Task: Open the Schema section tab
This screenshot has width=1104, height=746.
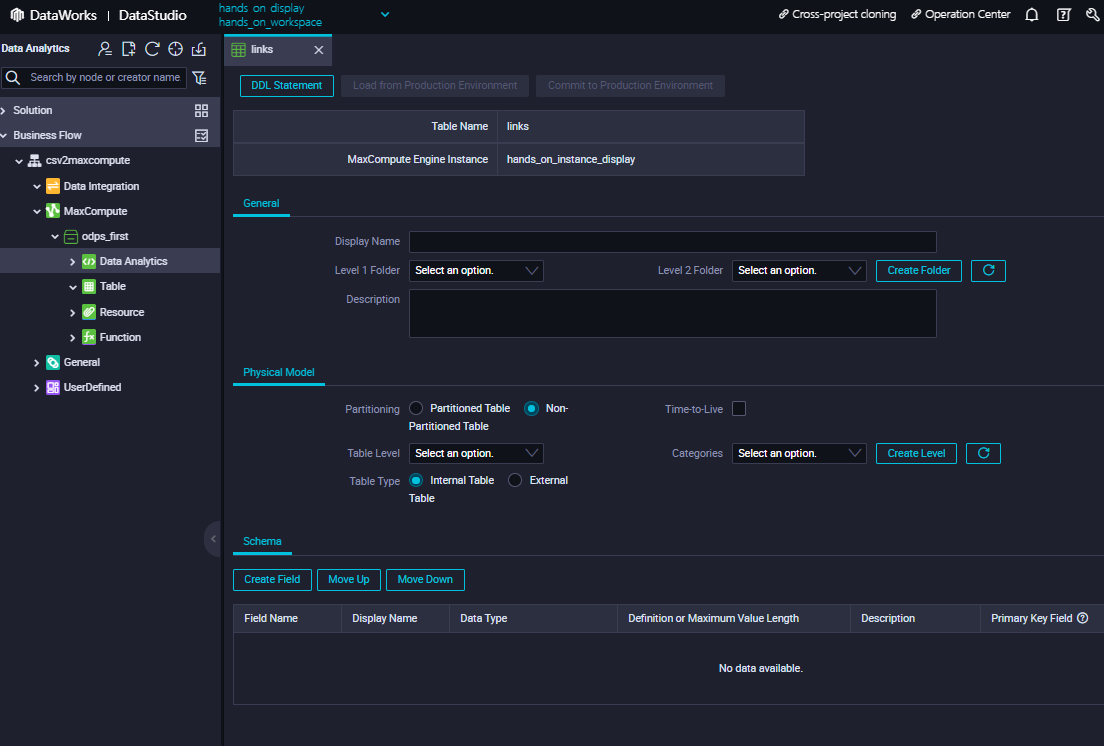Action: (x=262, y=541)
